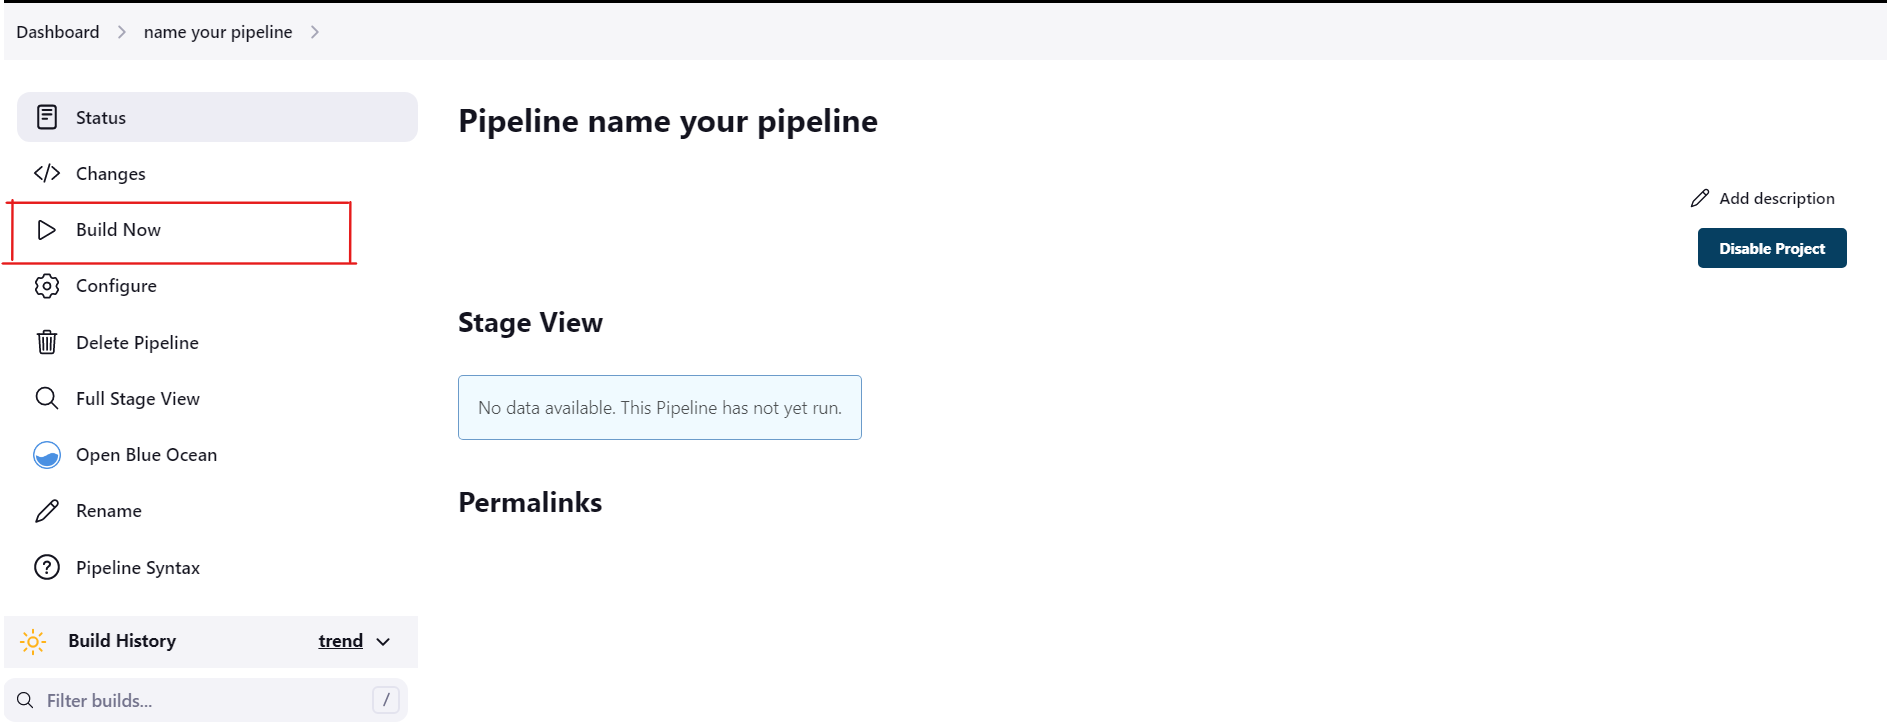Click the Rename pencil icon

pos(47,510)
